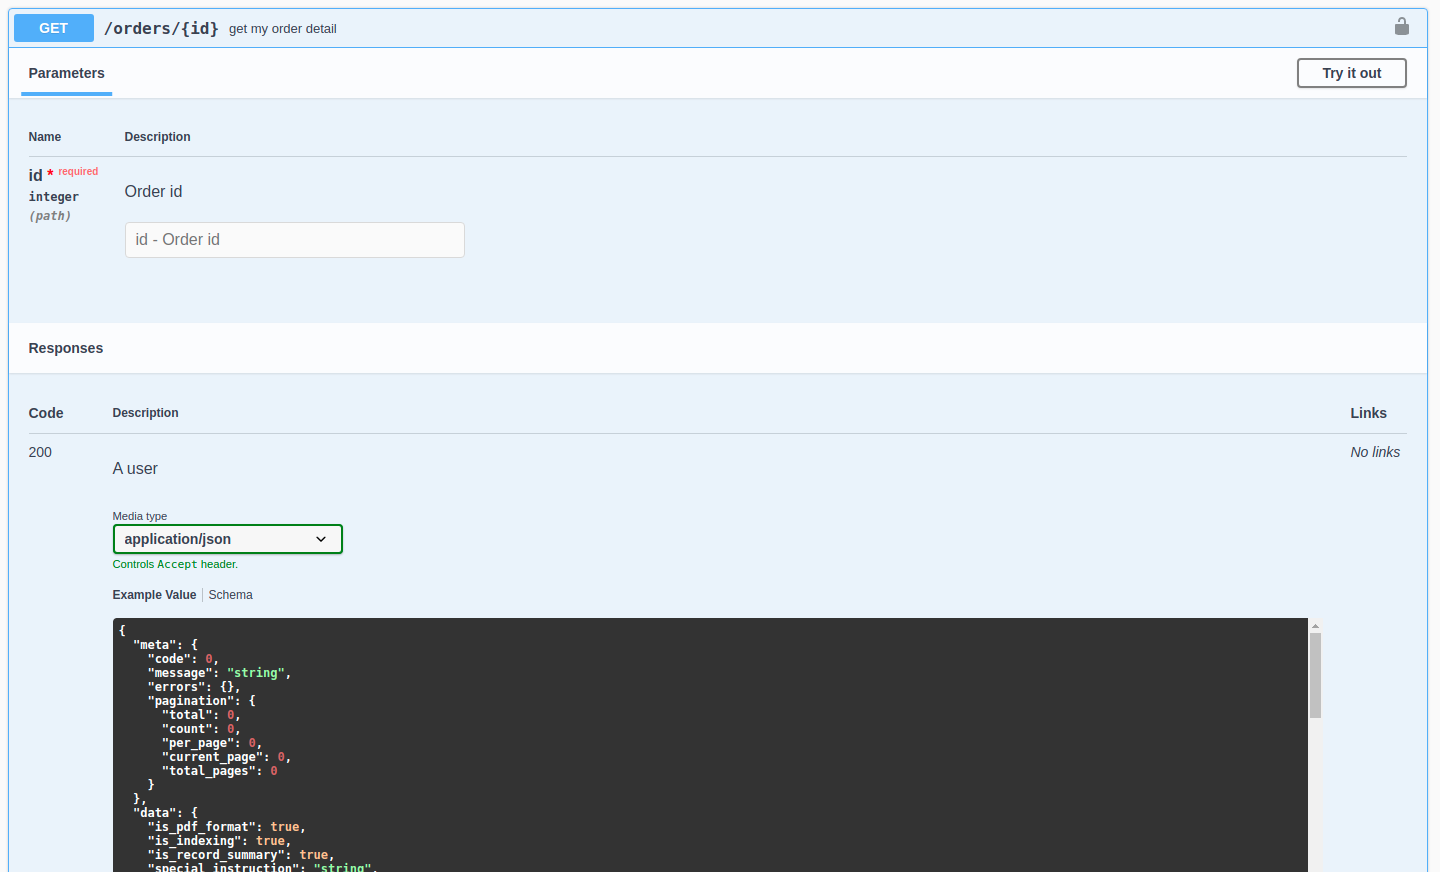Click the GET method badge
The height and width of the screenshot is (872, 1440).
coord(54,28)
